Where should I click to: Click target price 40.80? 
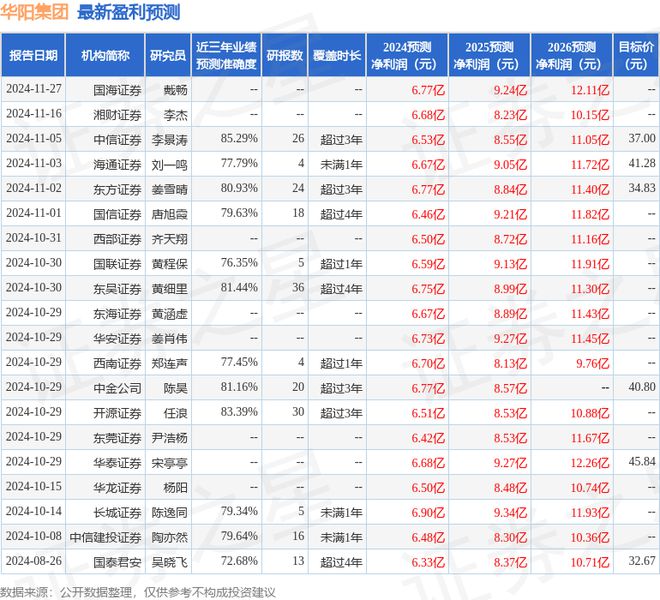click(642, 387)
